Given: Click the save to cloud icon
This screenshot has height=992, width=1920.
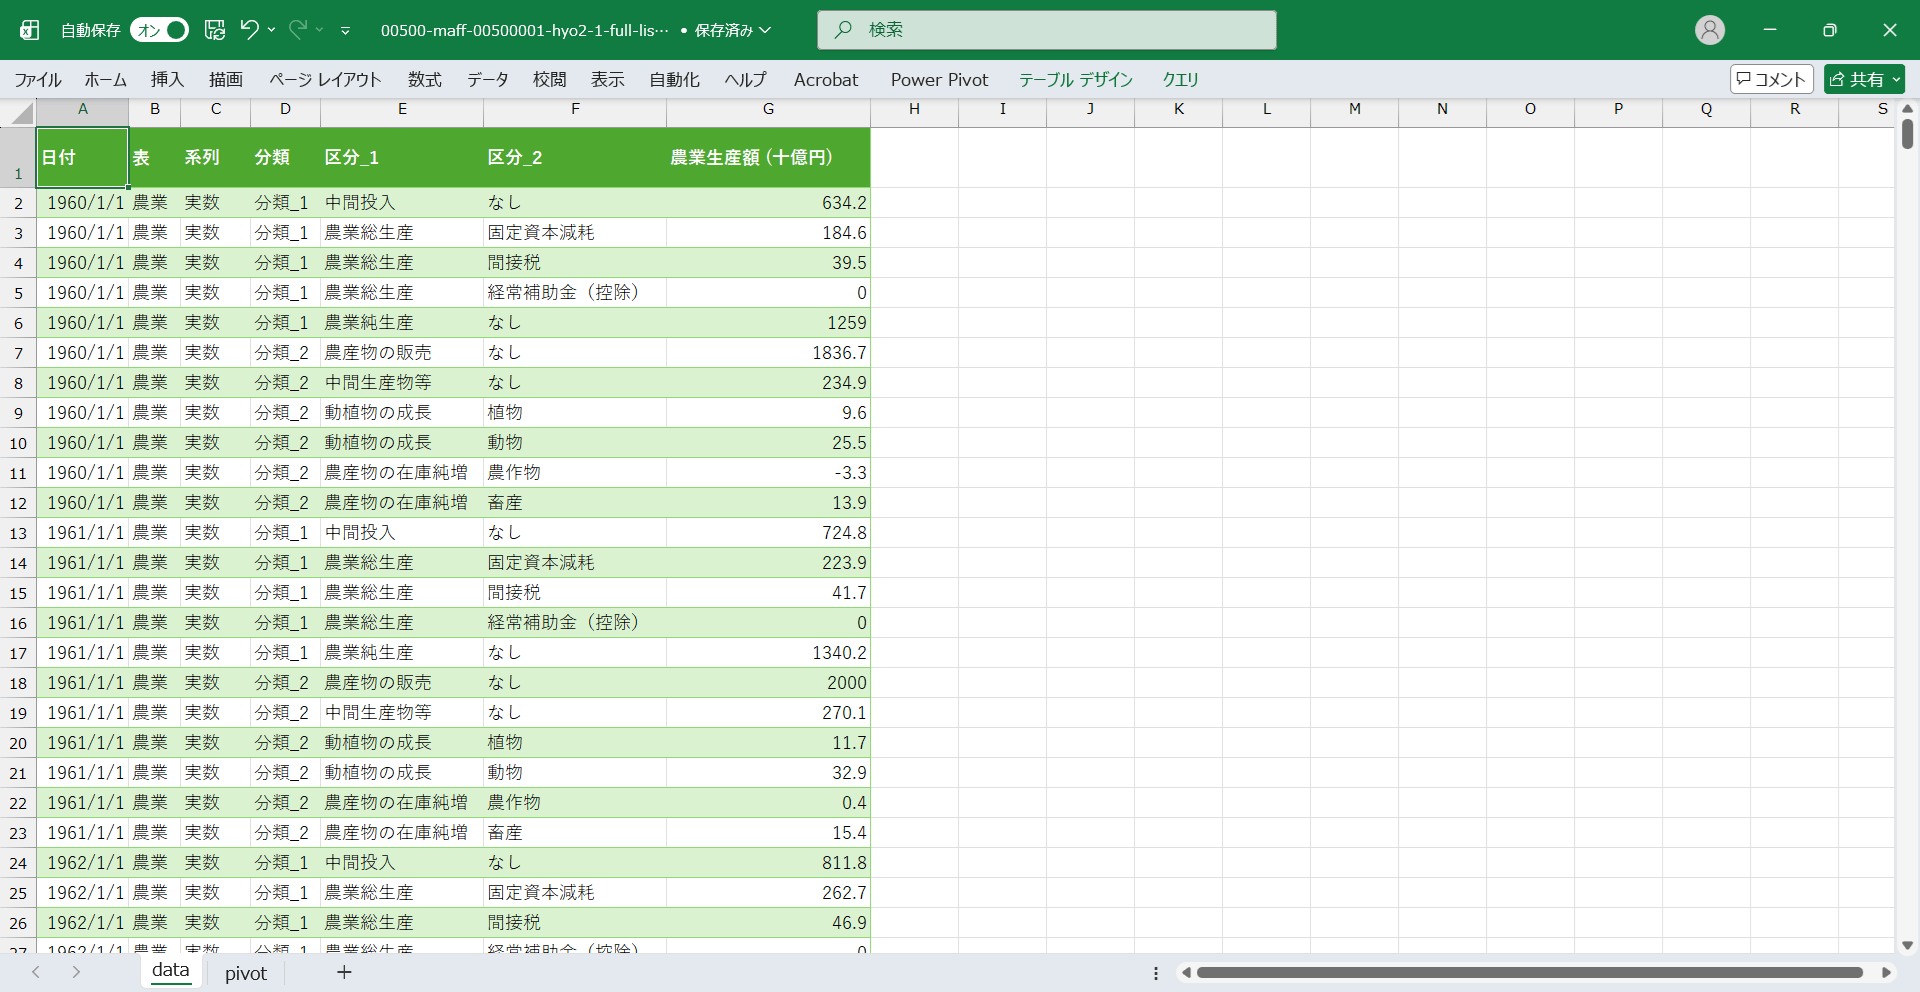Looking at the screenshot, I should [215, 30].
